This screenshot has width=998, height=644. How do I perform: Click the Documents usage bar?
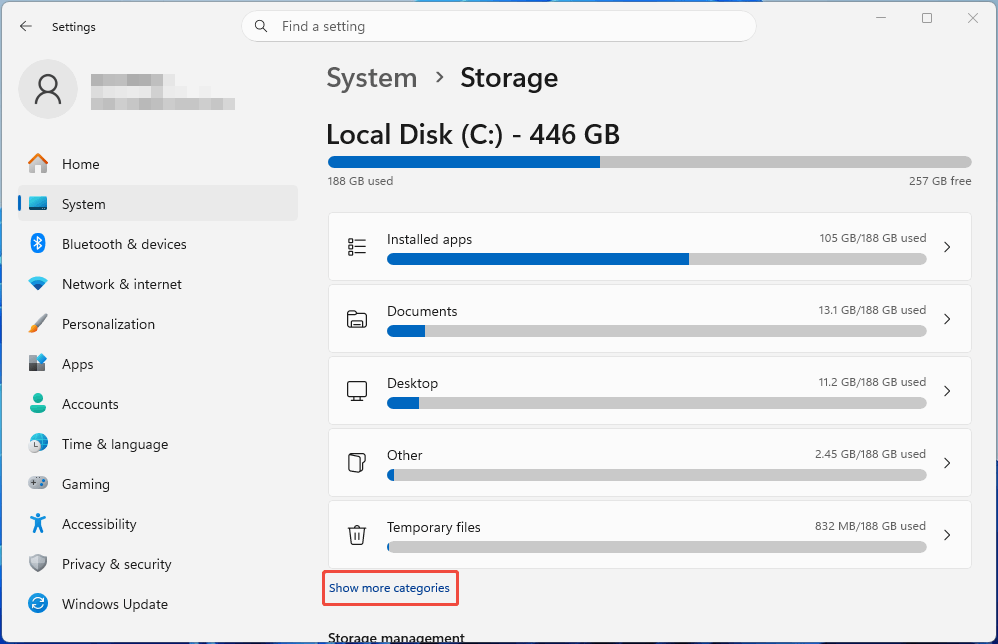[x=656, y=331]
